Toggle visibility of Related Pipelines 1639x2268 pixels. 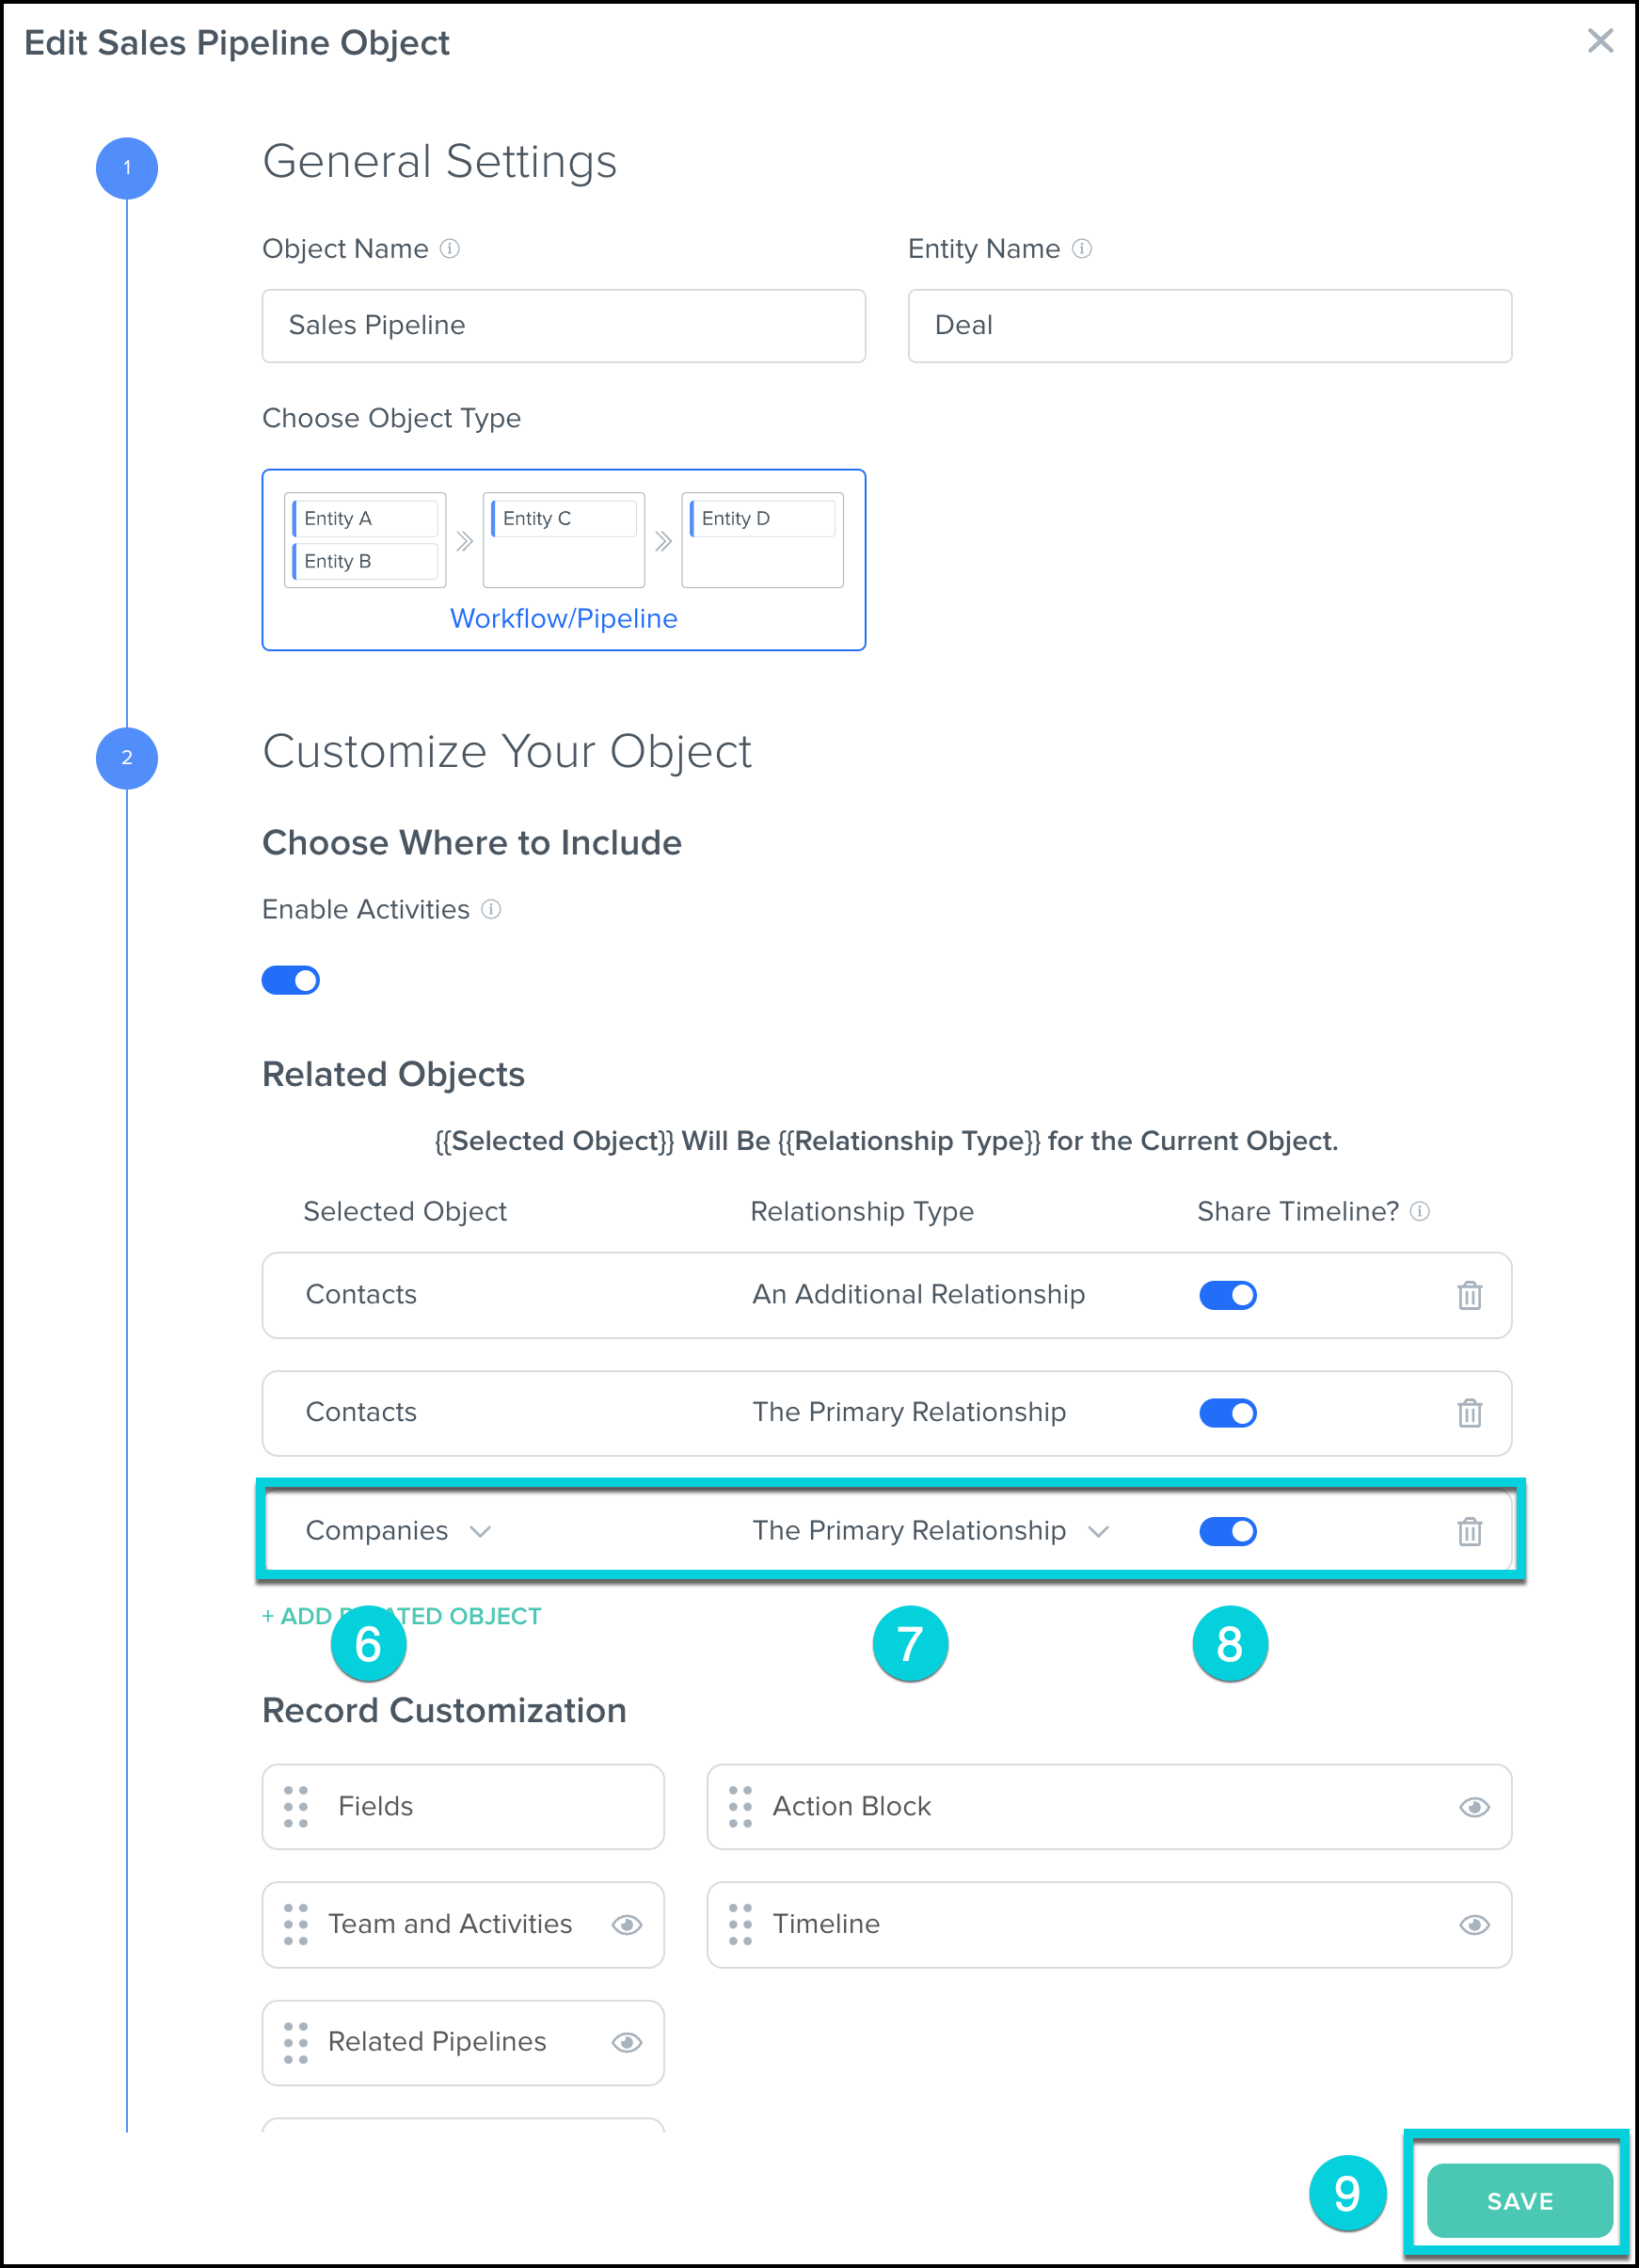[626, 2042]
